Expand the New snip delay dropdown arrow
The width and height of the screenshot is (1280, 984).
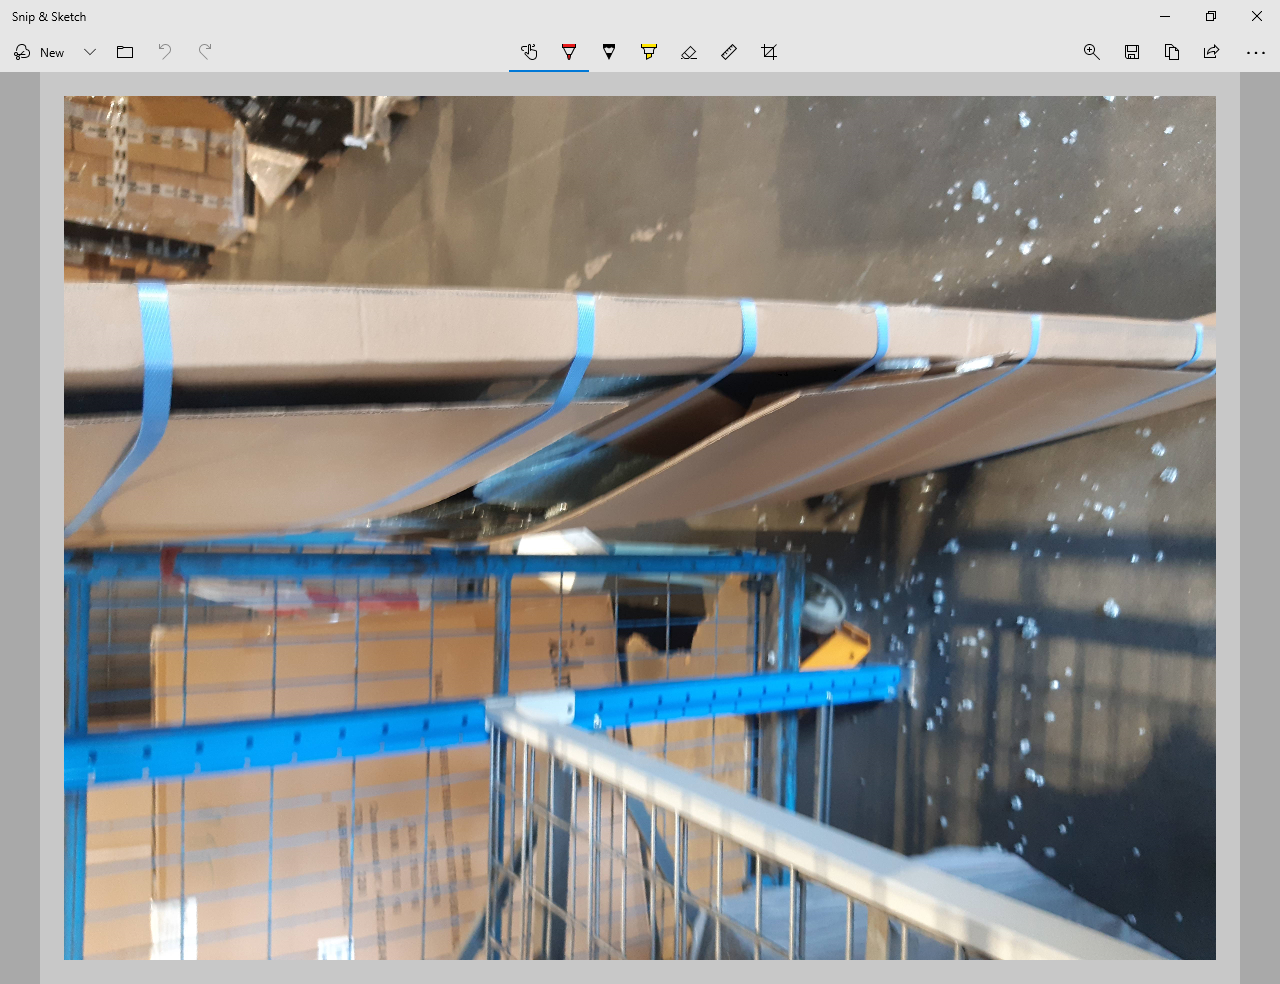pos(90,52)
